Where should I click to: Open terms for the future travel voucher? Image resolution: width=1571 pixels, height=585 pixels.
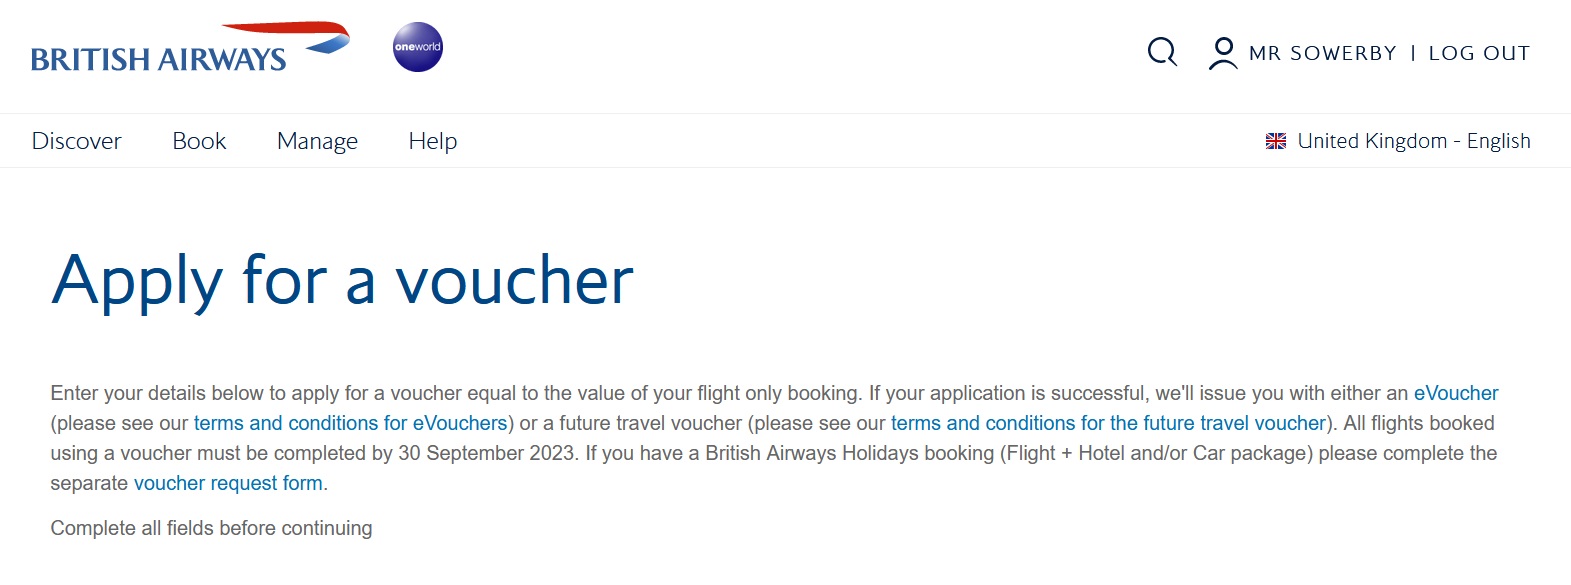(x=1108, y=423)
